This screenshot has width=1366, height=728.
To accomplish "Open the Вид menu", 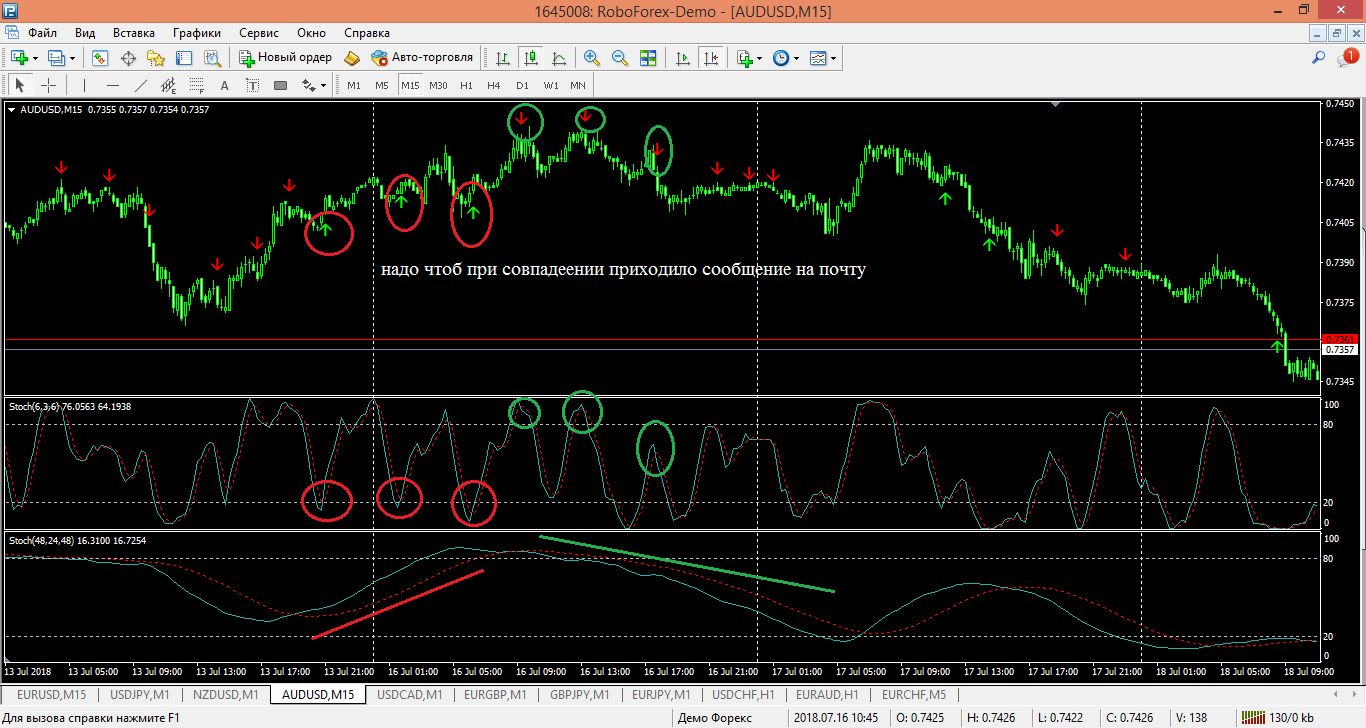I will coord(86,32).
